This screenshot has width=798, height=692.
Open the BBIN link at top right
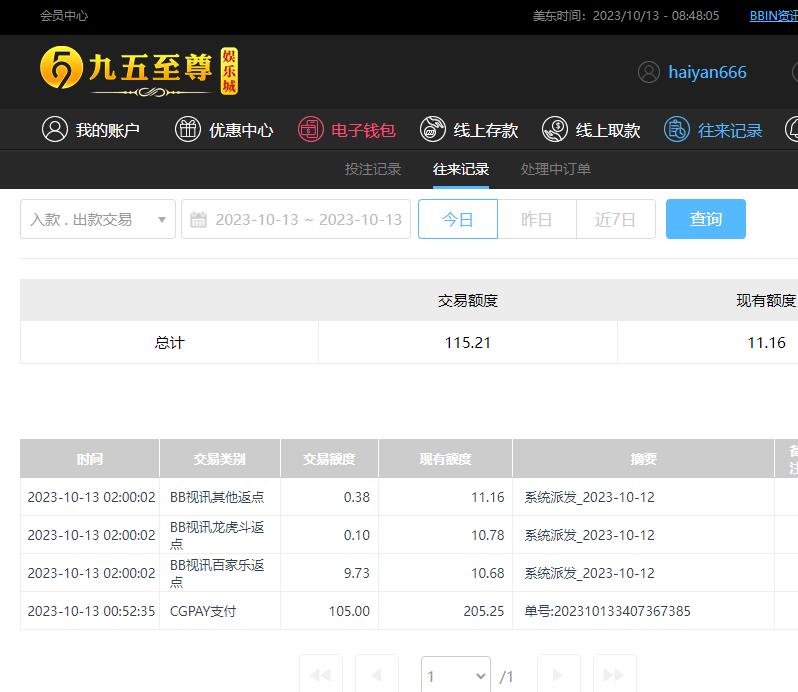pyautogui.click(x=773, y=16)
